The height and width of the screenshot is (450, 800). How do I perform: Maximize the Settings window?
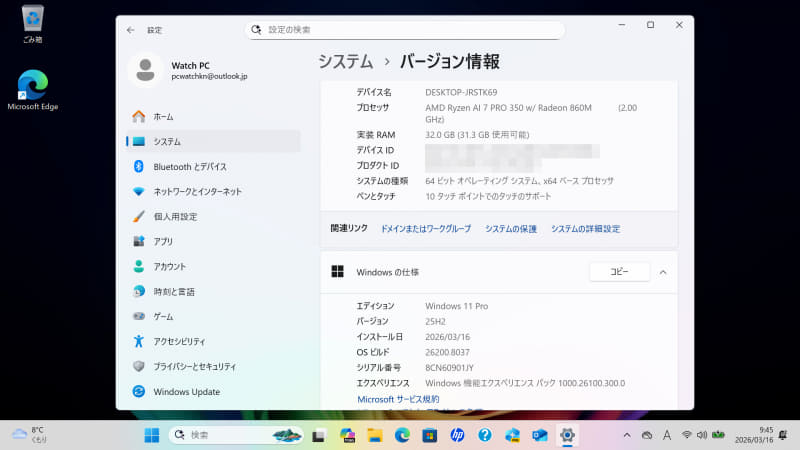pyautogui.click(x=651, y=25)
